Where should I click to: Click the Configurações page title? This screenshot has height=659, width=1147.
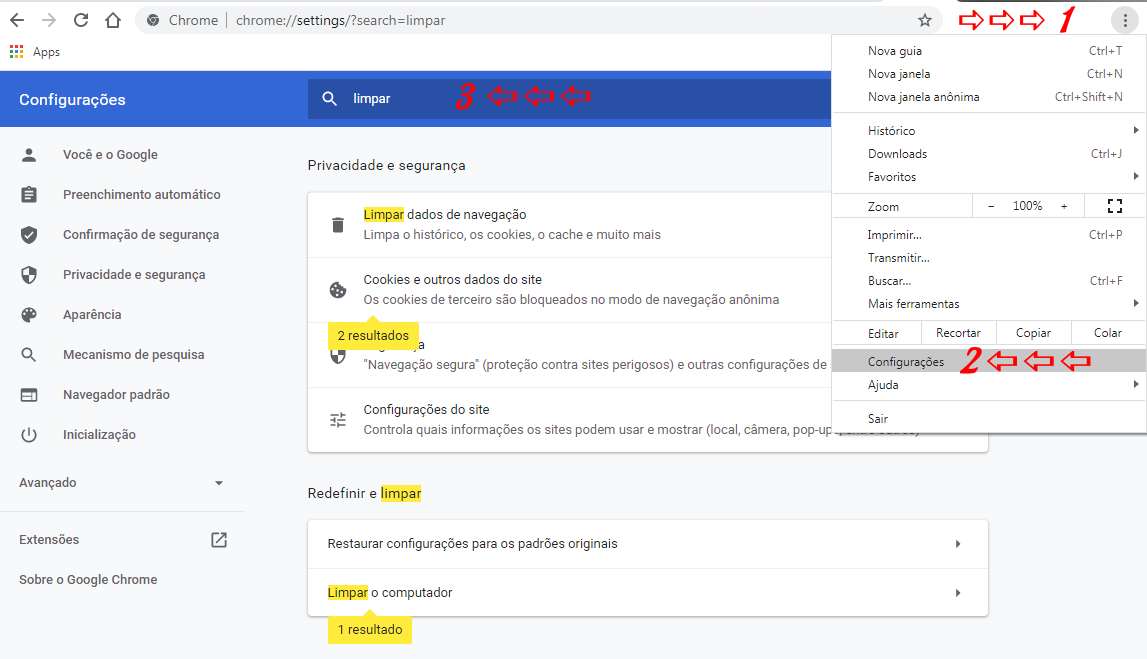tap(72, 99)
